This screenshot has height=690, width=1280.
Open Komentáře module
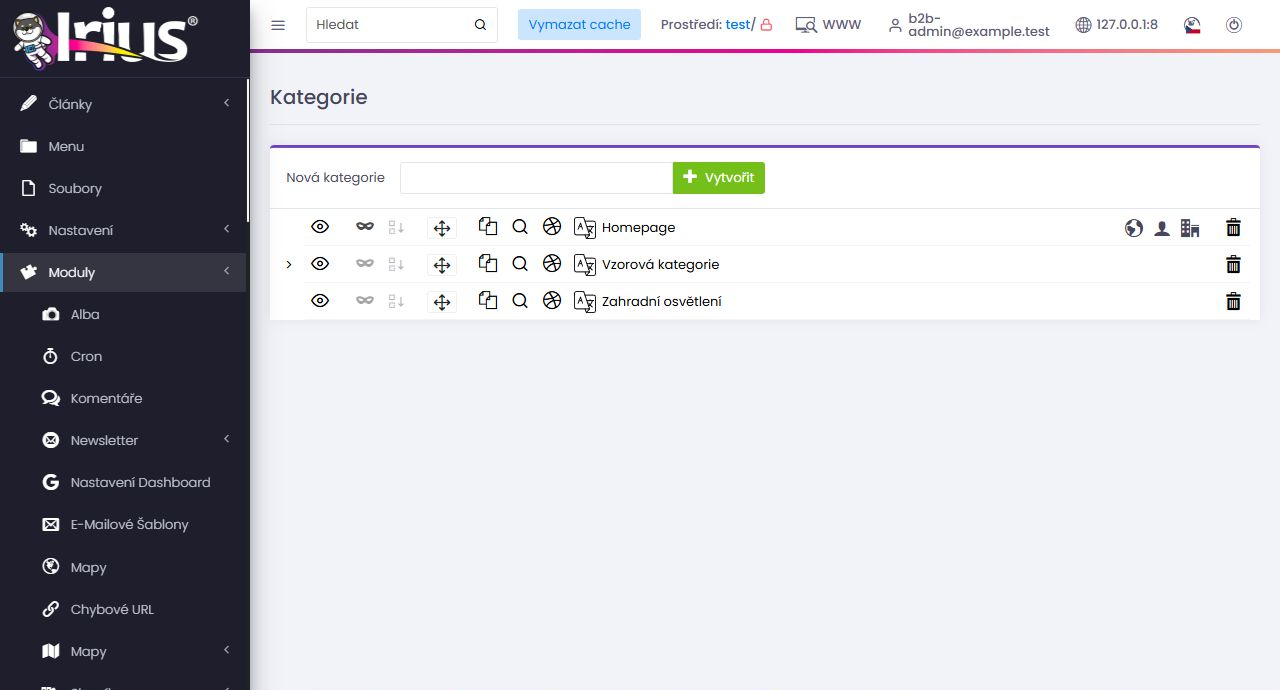click(124, 398)
